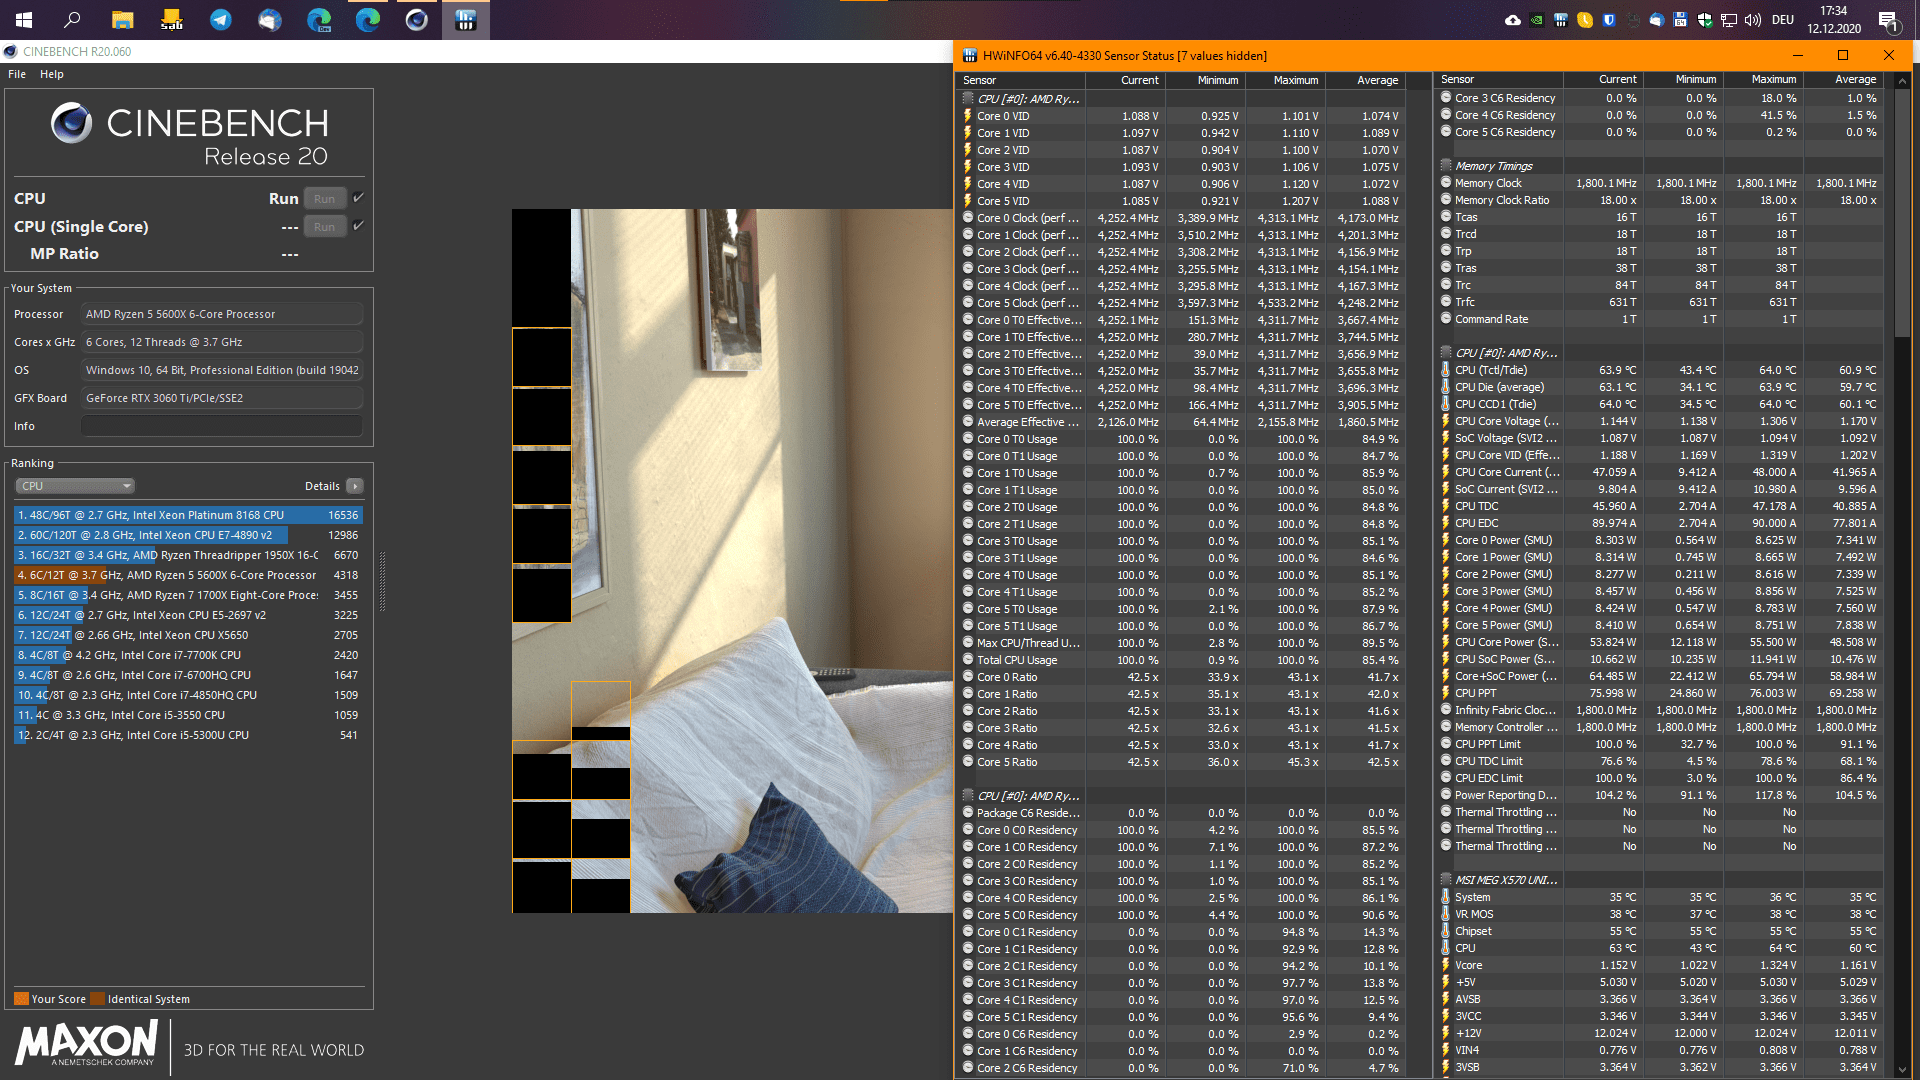
Task: Click the HWiNFO64 floppy-disk tray icon
Action: point(1680,20)
